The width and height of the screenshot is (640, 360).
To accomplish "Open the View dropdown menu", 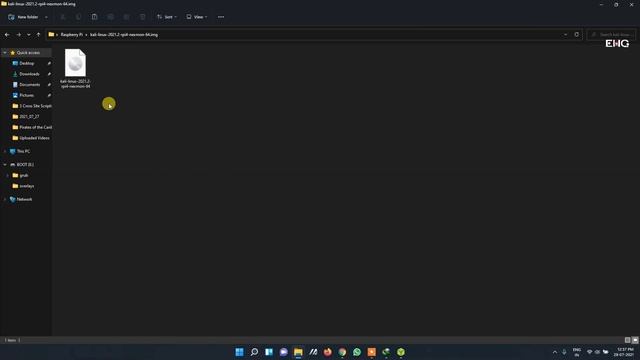I will click(197, 17).
